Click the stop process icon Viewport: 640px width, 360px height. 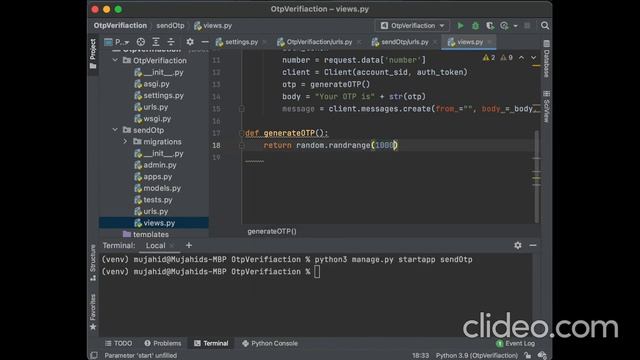coord(527,26)
